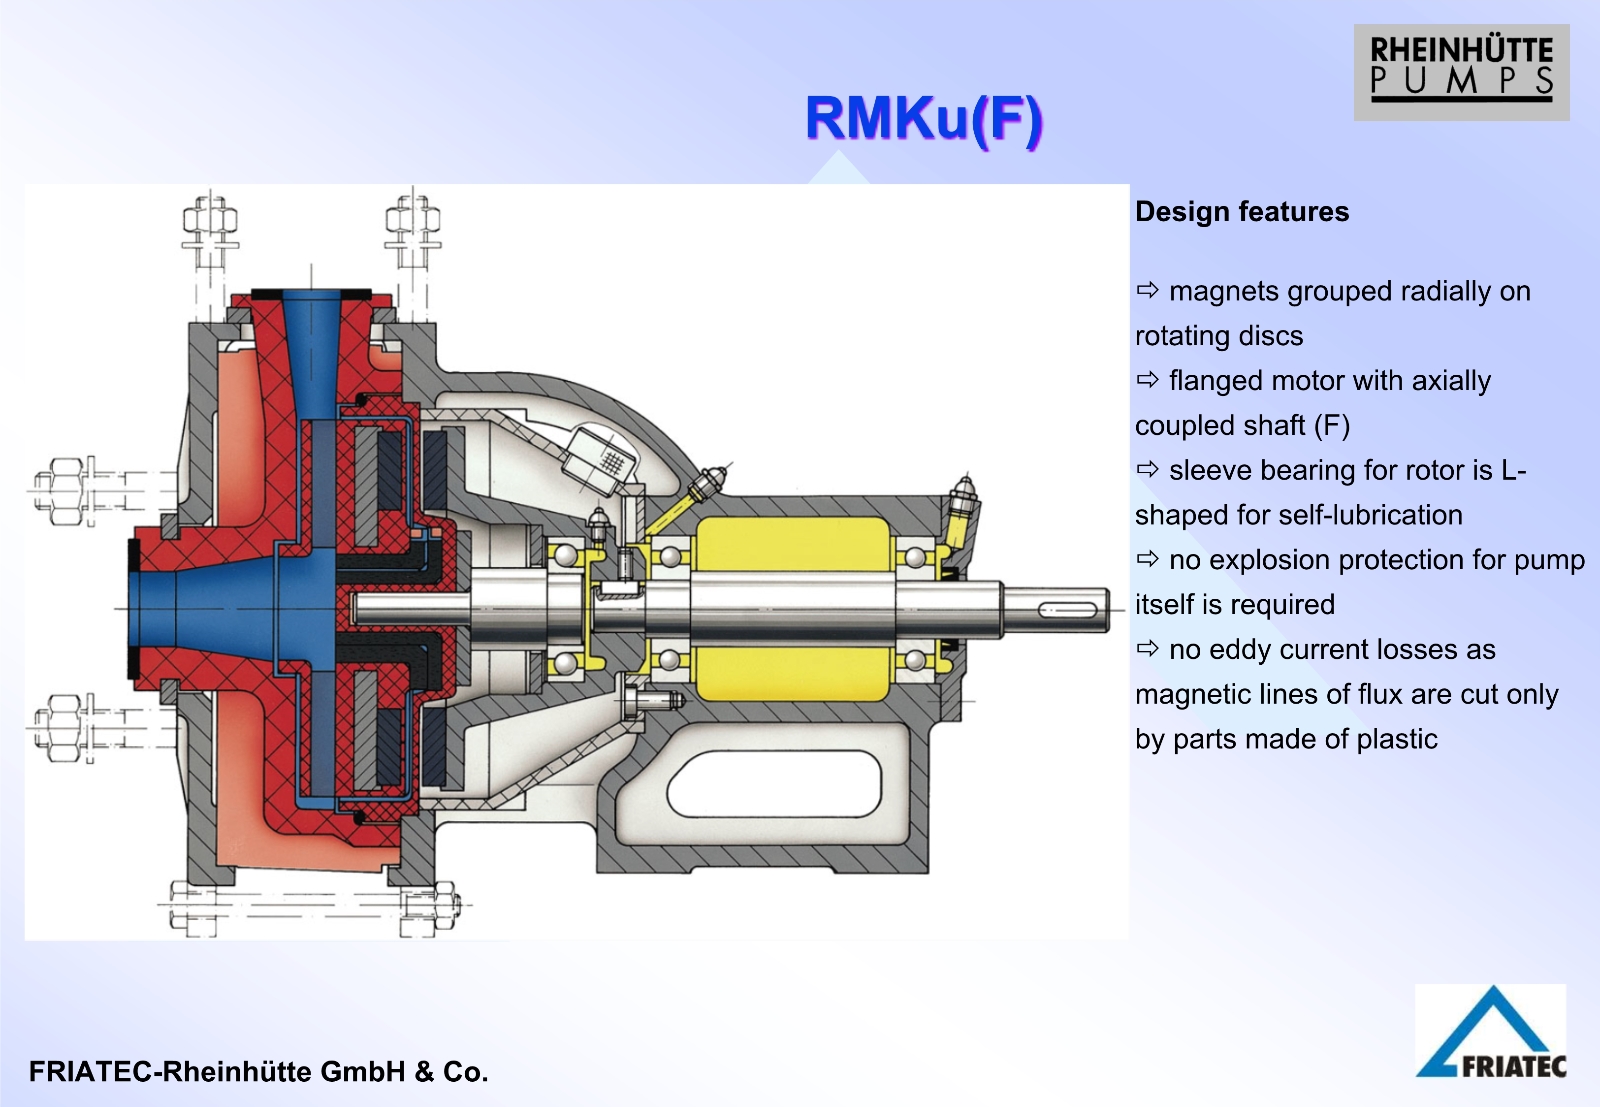
Task: Click 'shaped for self-lubrication' line
Action: pyautogui.click(x=1298, y=515)
